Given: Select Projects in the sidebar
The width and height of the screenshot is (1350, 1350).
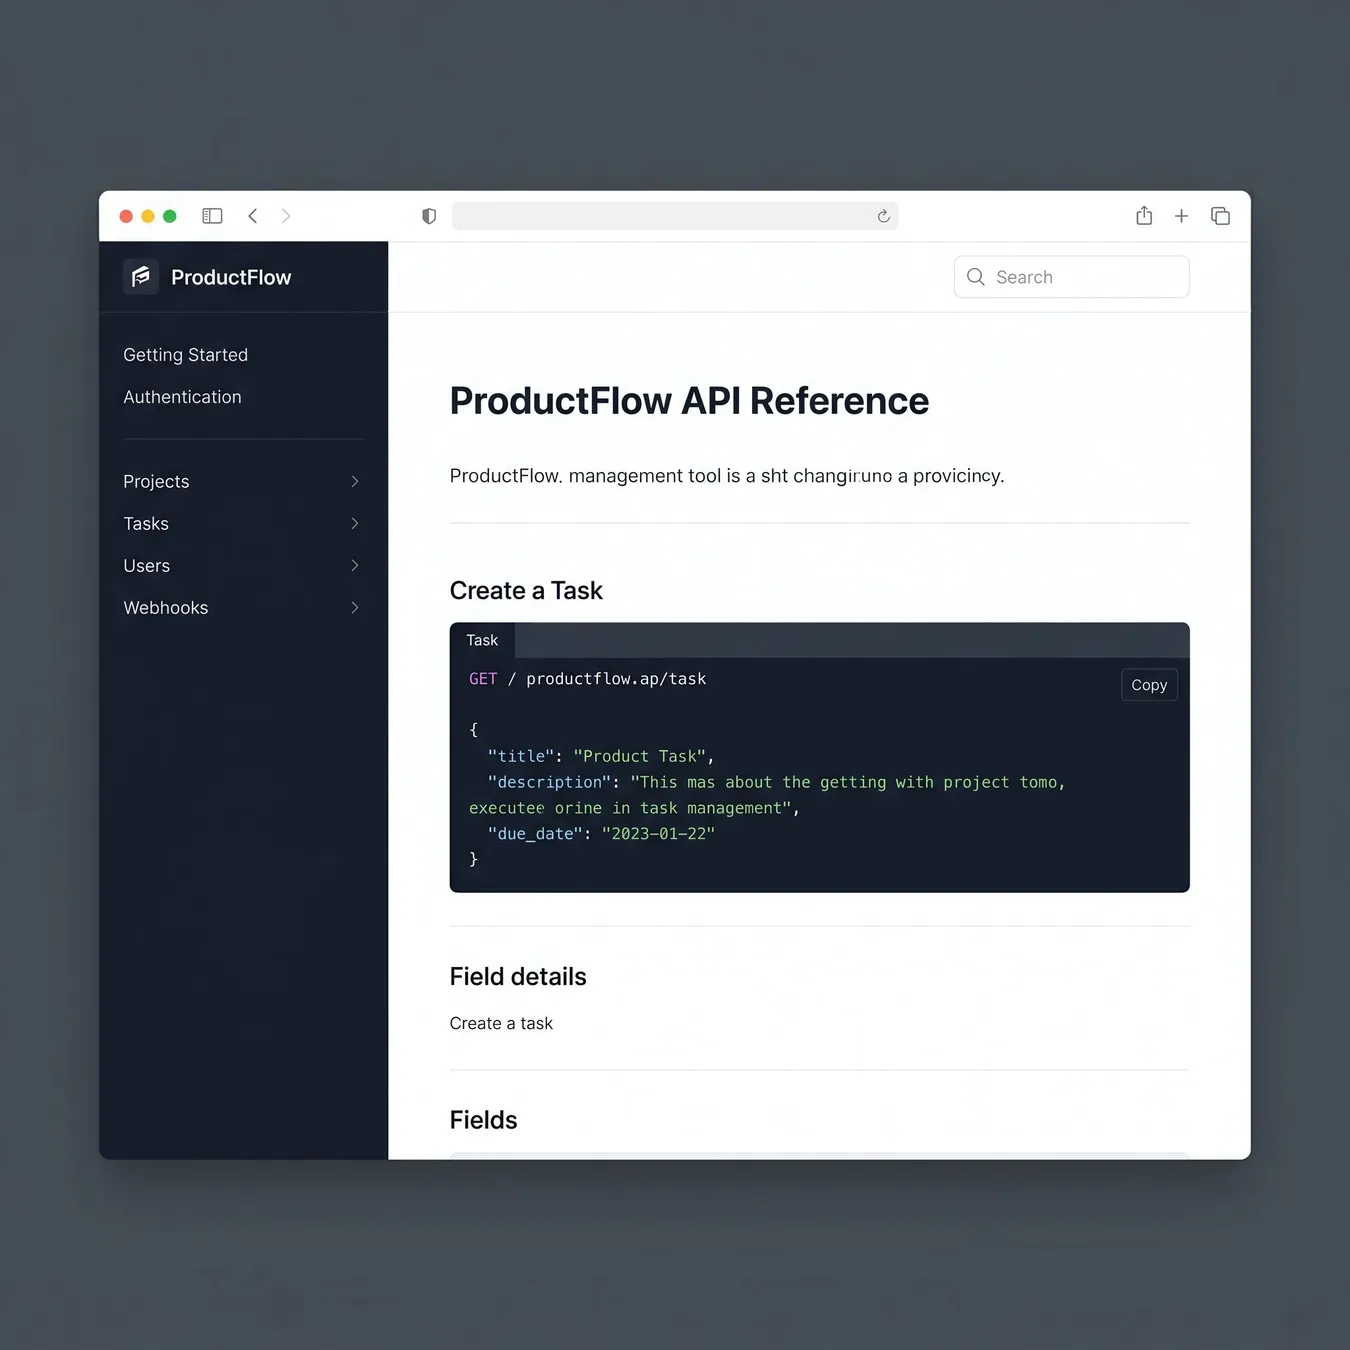Looking at the screenshot, I should tap(156, 481).
